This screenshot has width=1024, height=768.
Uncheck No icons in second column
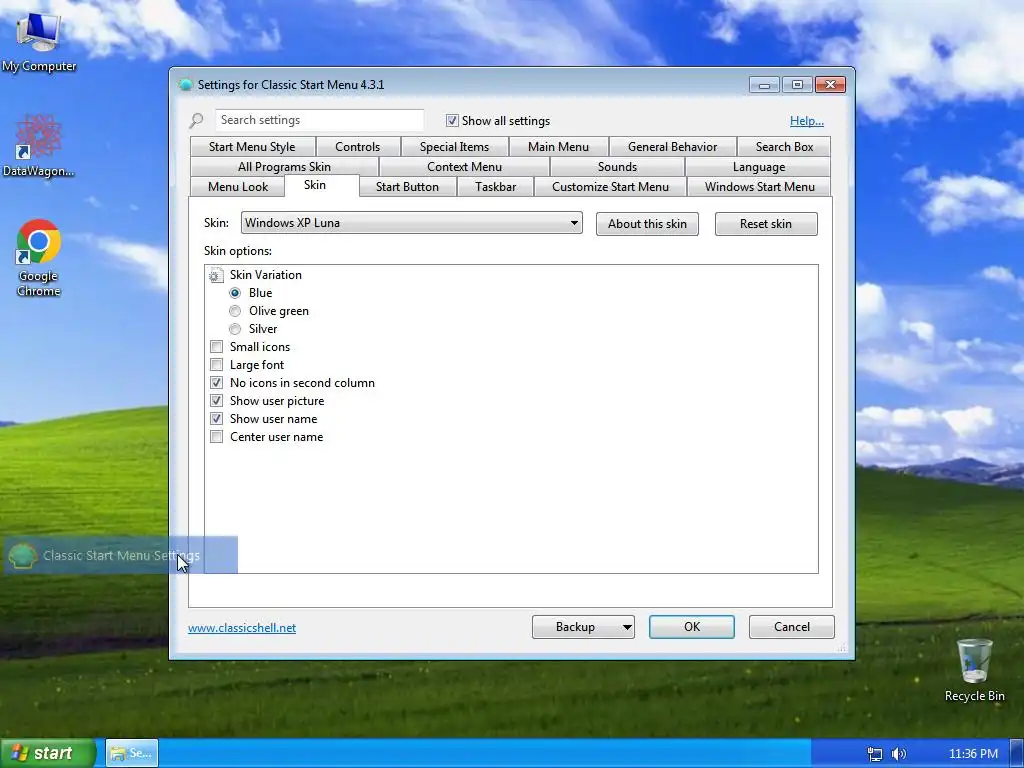point(216,383)
